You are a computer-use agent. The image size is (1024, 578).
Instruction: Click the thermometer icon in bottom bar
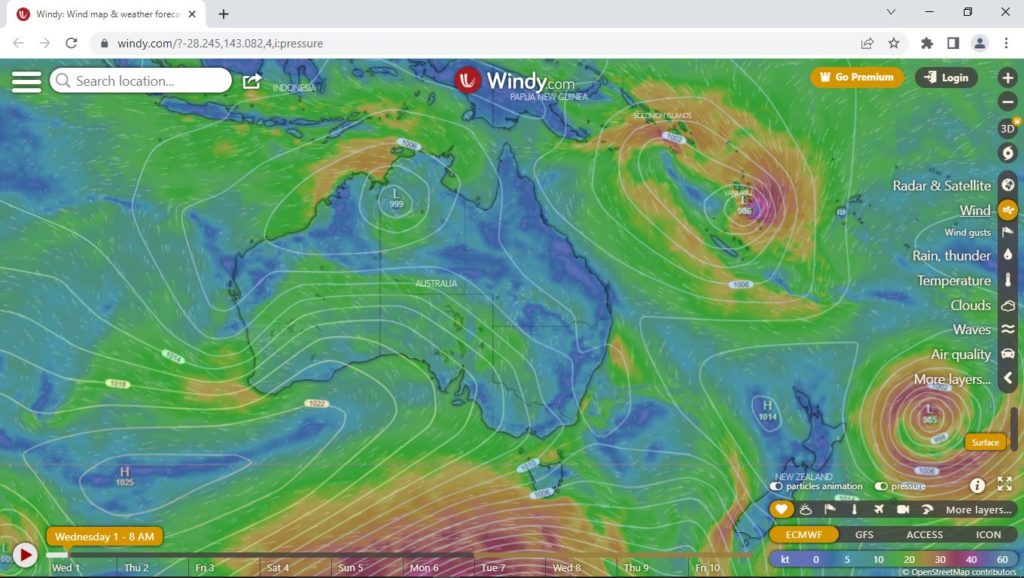[x=854, y=509]
